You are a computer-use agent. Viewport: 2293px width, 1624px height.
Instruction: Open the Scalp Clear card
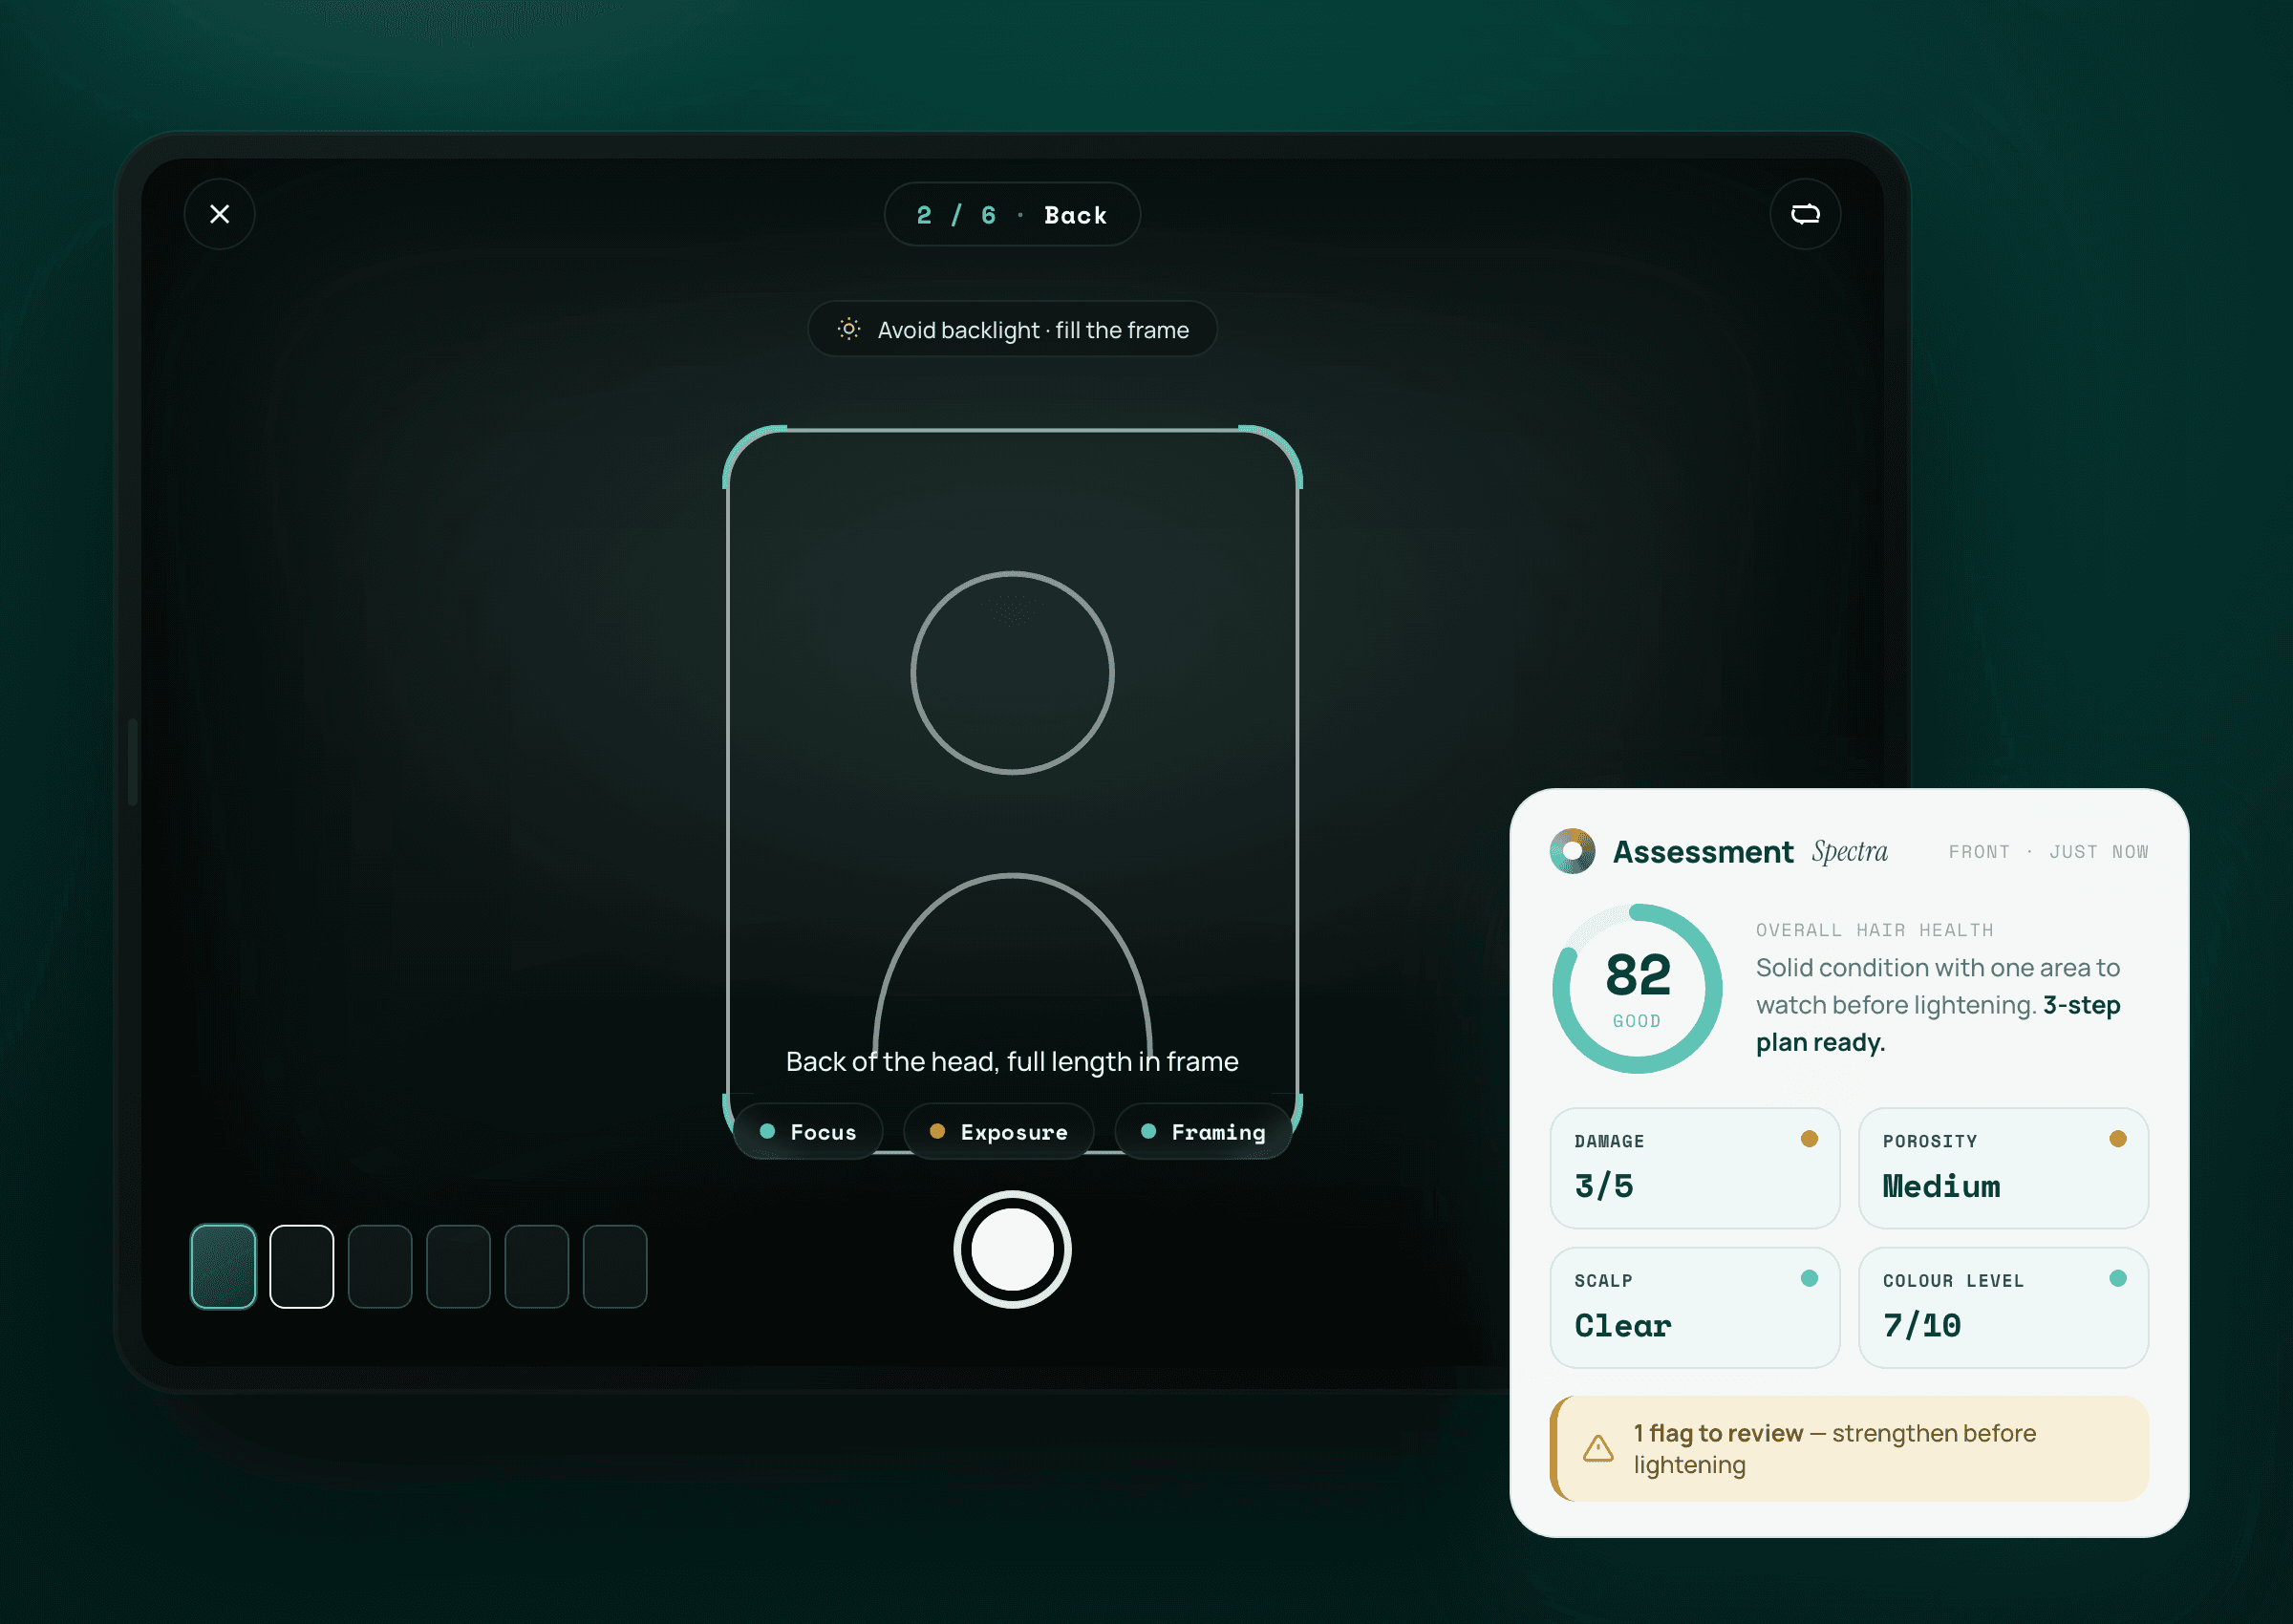(1694, 1307)
